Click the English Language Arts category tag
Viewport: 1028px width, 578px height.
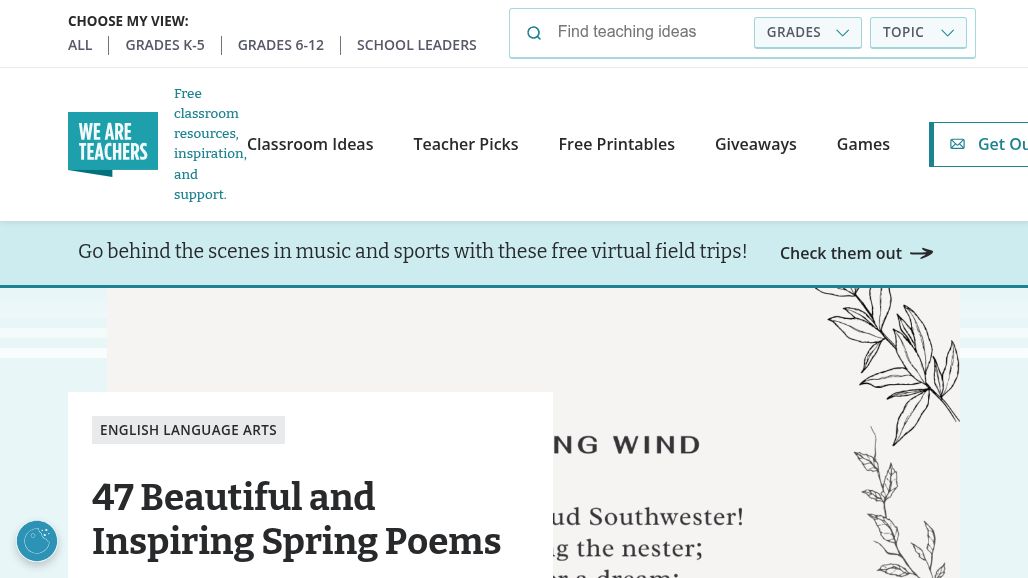pos(188,430)
